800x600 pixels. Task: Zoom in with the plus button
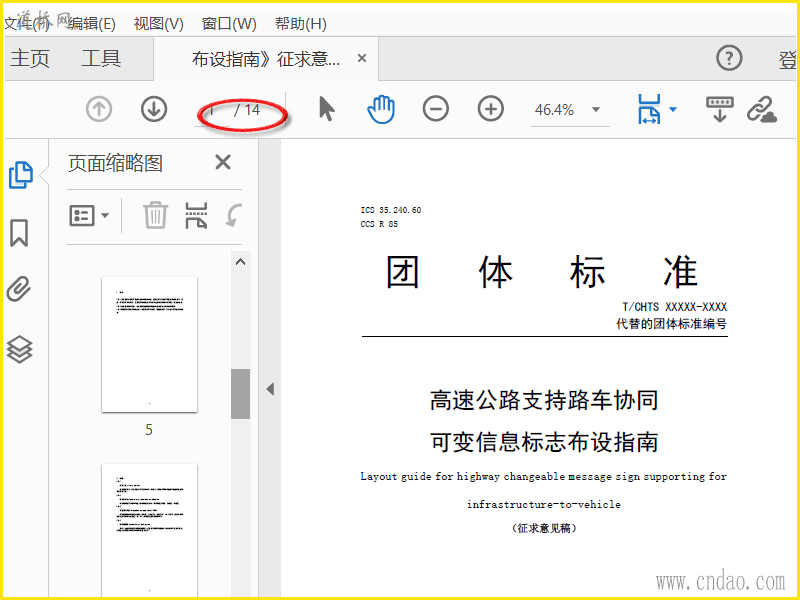click(491, 109)
